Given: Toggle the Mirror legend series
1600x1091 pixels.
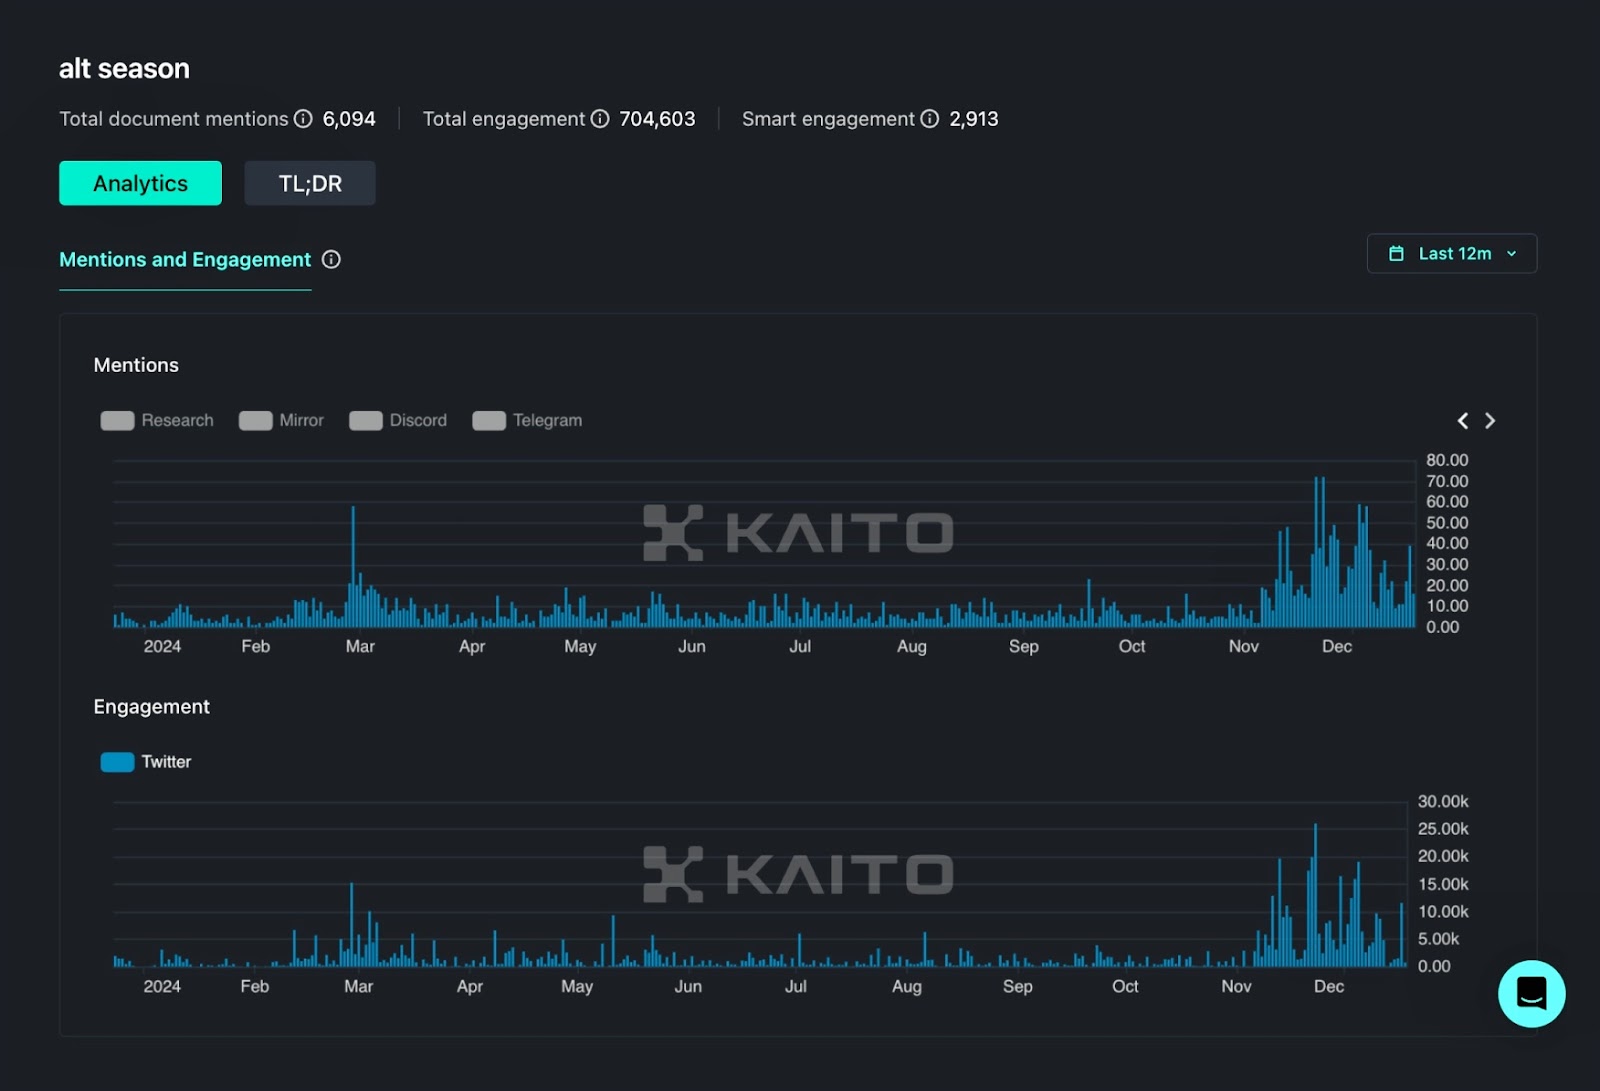Looking at the screenshot, I should (281, 420).
